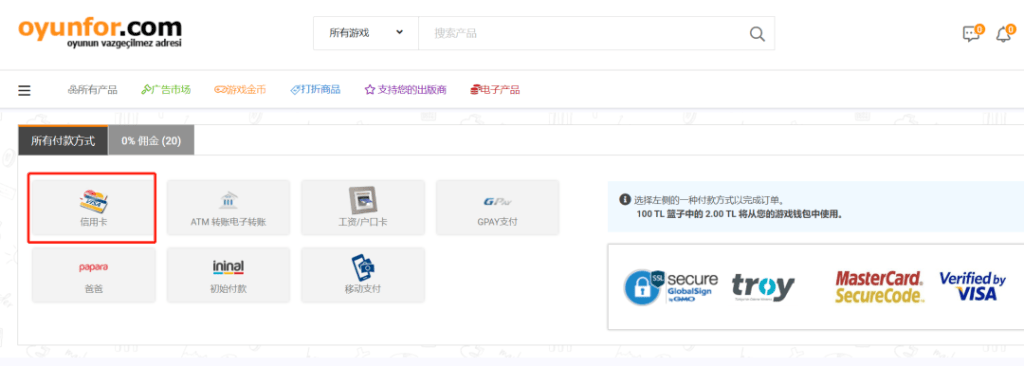Choose the 工资/户口卡 payment method
The image size is (1024, 366).
tap(362, 208)
